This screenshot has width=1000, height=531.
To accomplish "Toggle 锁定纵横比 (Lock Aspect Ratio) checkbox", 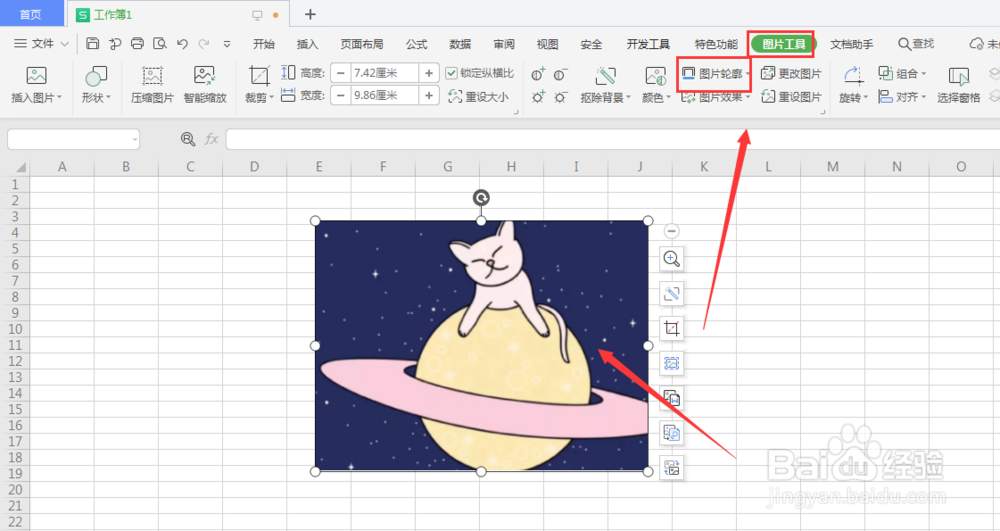I will point(452,73).
